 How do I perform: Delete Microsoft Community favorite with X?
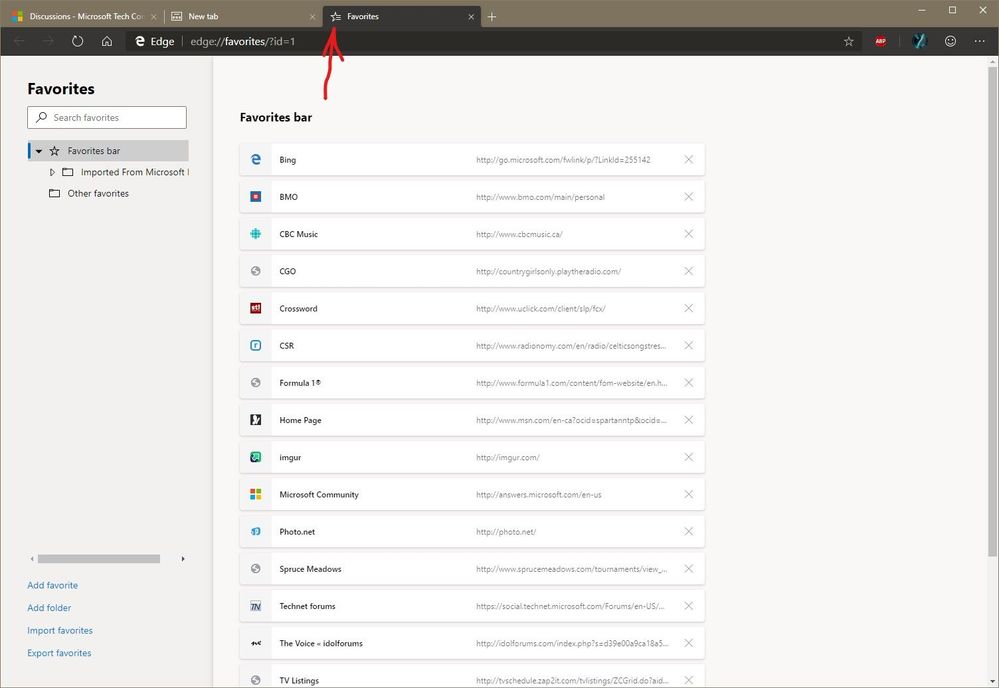689,494
